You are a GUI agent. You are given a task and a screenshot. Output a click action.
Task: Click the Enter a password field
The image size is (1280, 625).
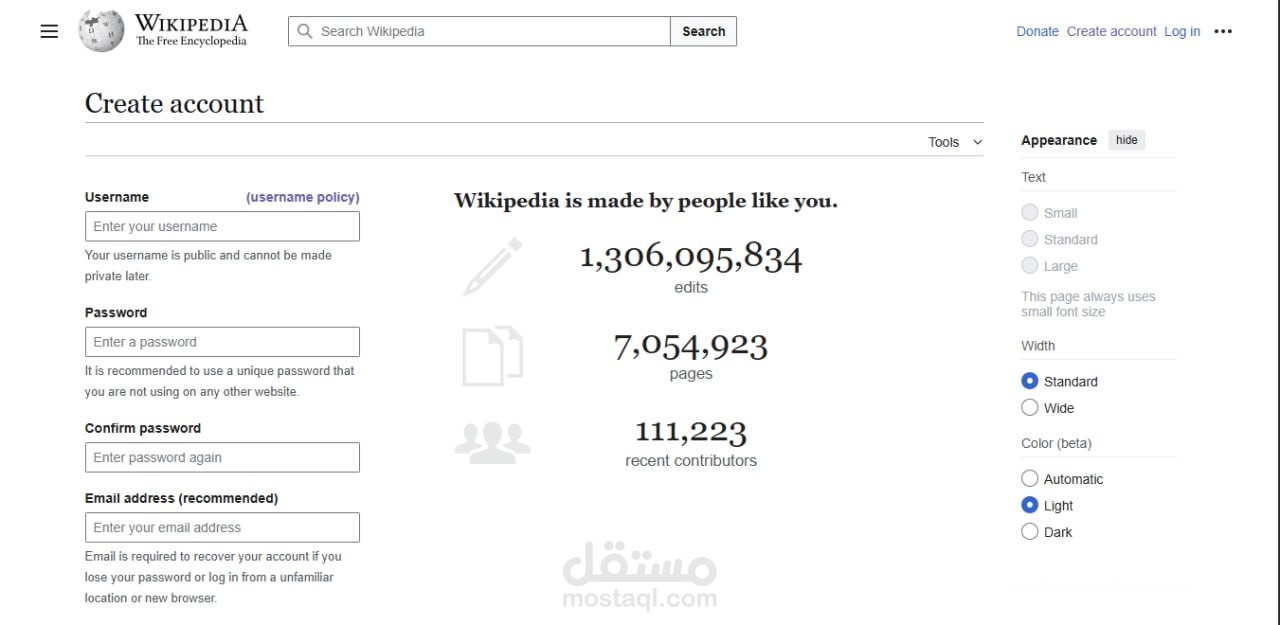coord(222,342)
